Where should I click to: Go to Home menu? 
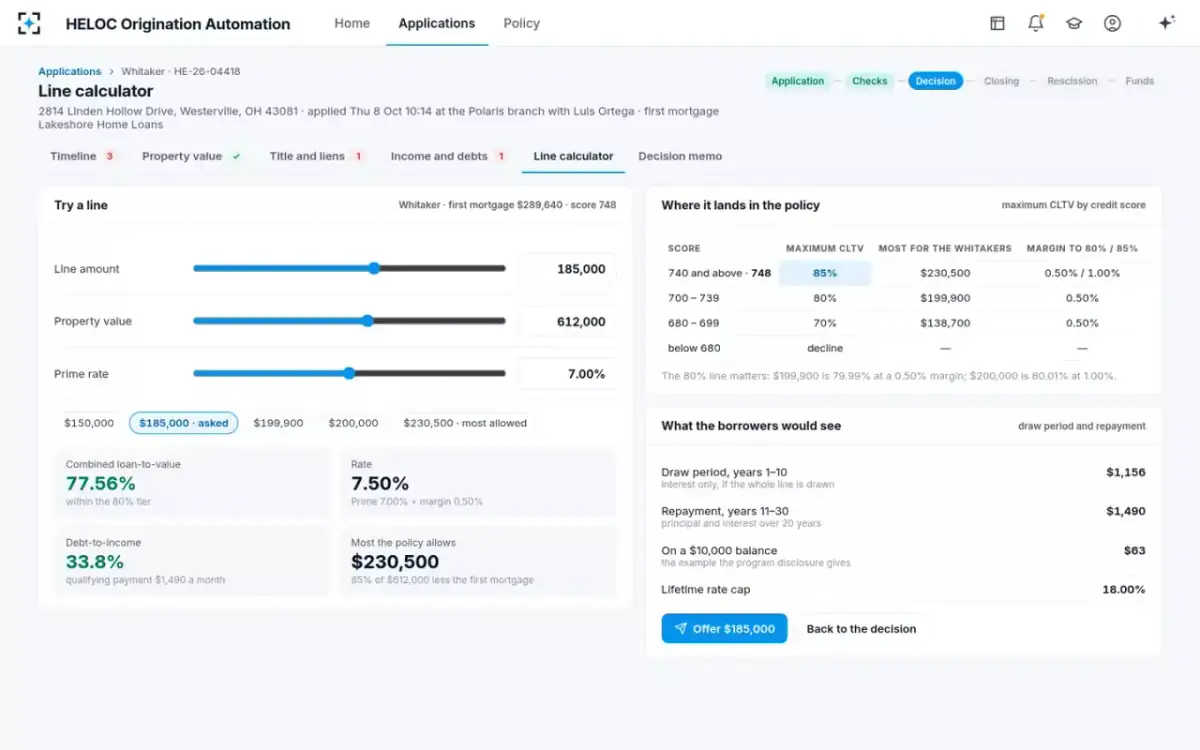click(352, 23)
